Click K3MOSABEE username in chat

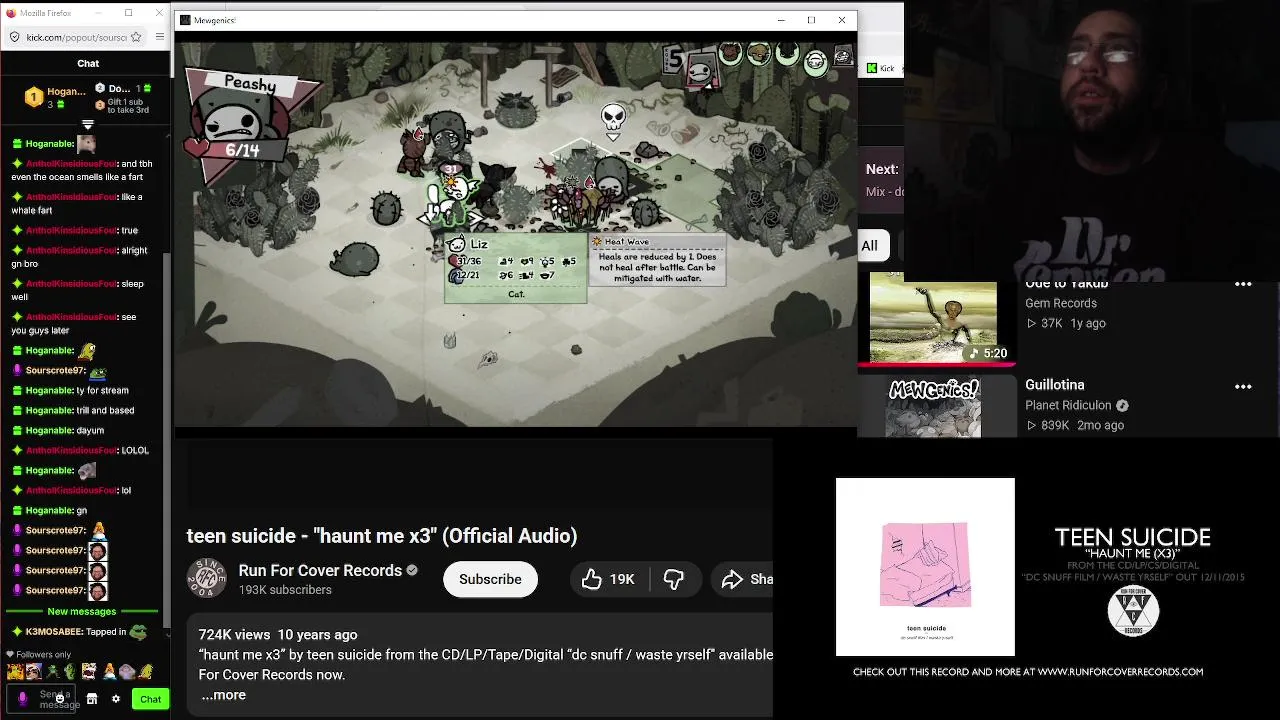(54, 631)
